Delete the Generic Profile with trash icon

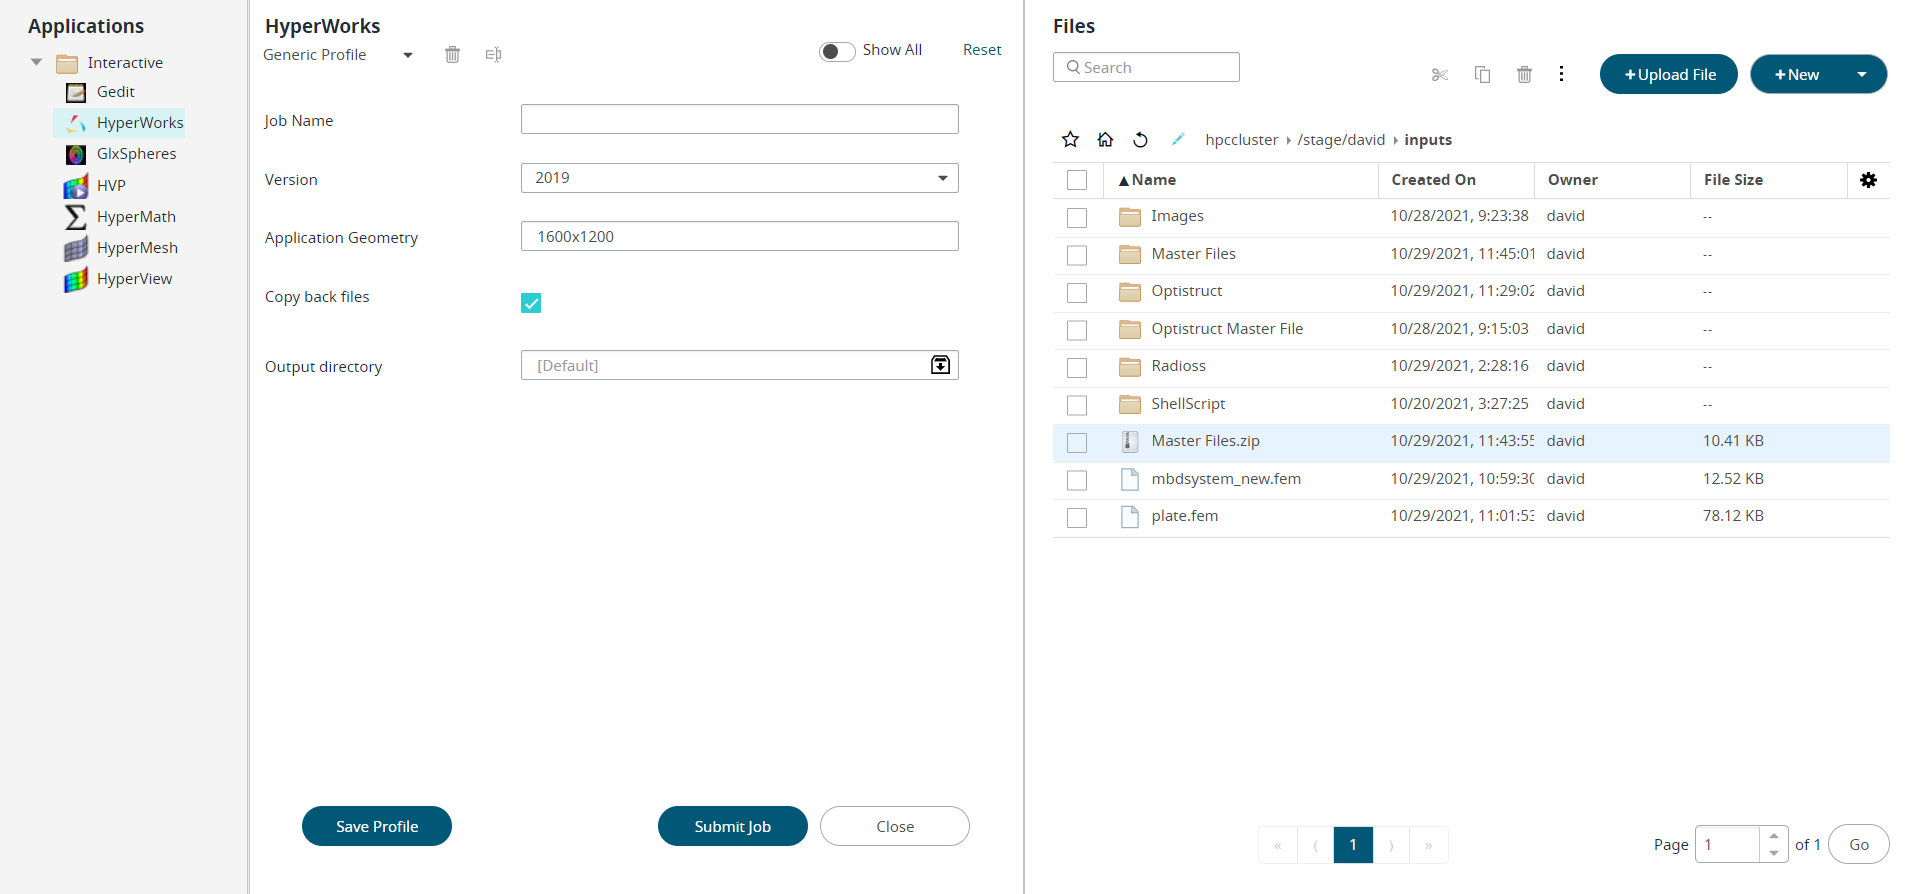[452, 55]
